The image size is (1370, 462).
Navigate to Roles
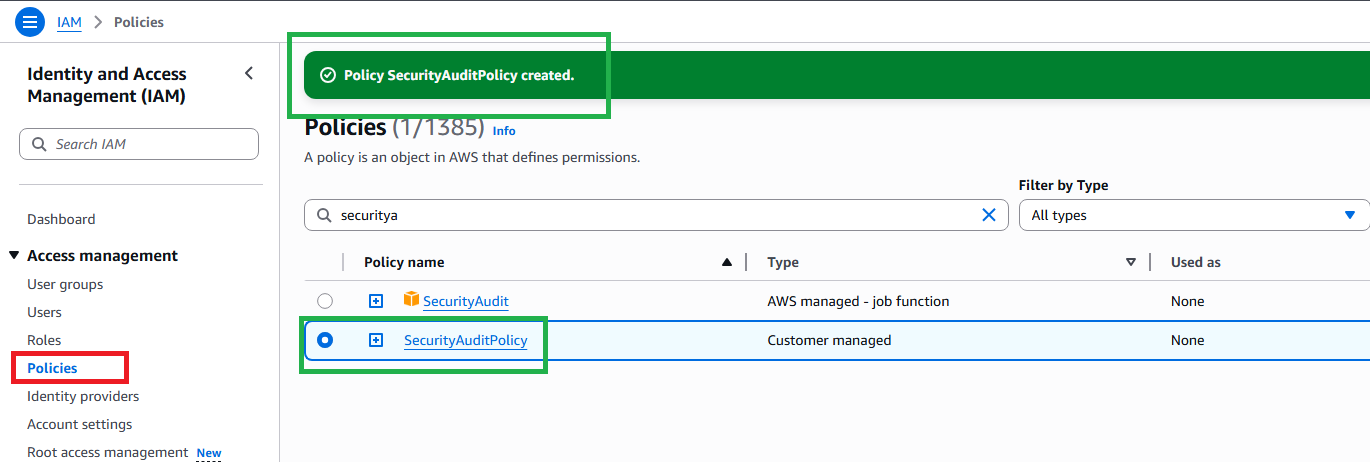click(44, 340)
